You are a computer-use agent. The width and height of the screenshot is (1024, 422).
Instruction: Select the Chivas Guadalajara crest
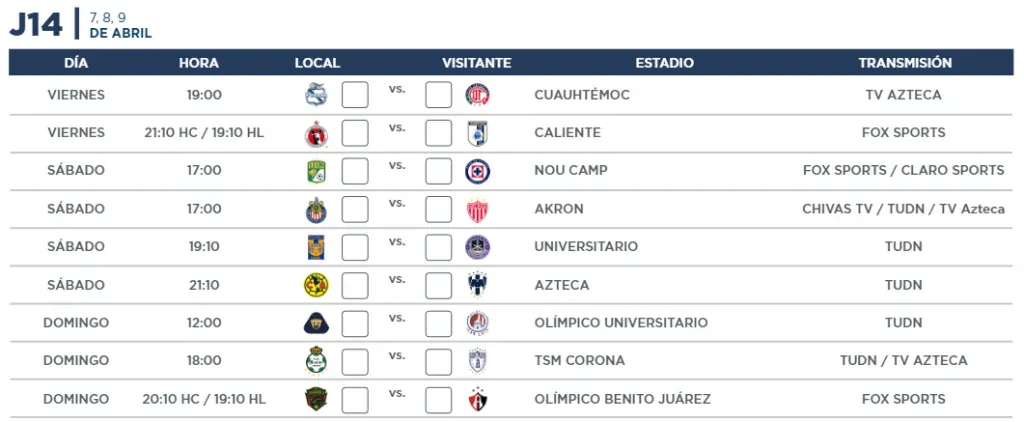(316, 210)
